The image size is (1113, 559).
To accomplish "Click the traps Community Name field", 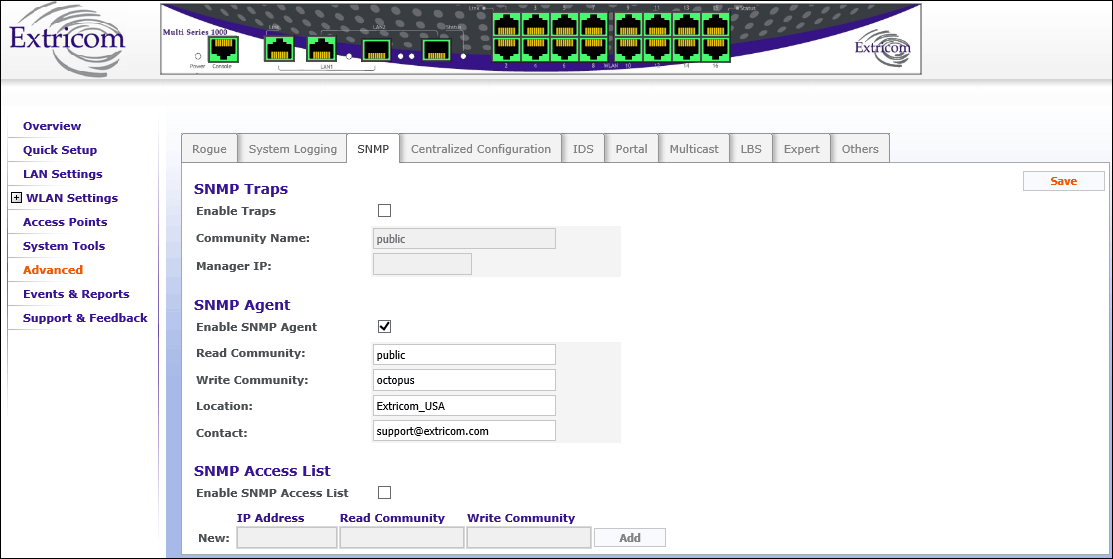I will [x=464, y=238].
